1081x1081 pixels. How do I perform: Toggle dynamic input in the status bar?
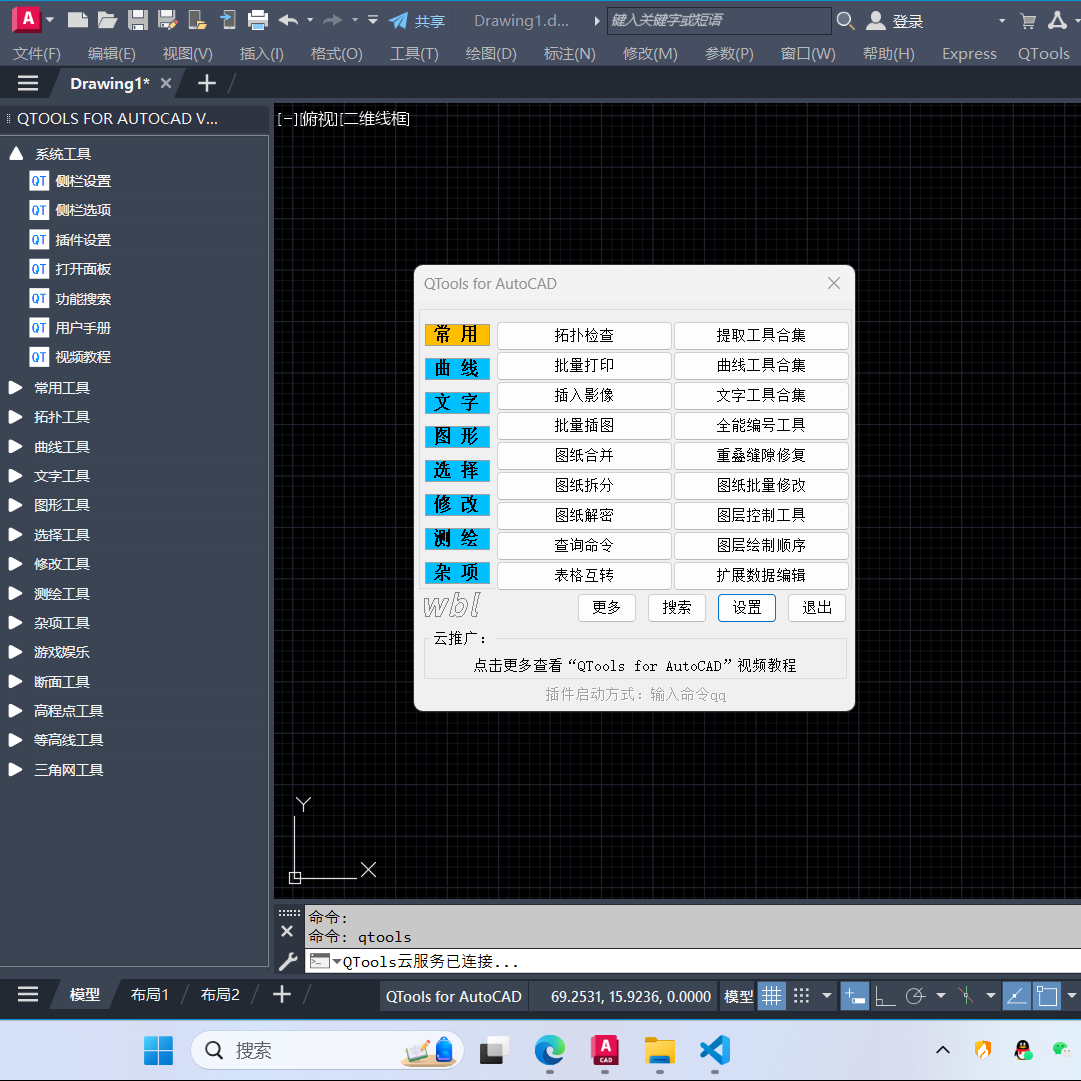[854, 996]
